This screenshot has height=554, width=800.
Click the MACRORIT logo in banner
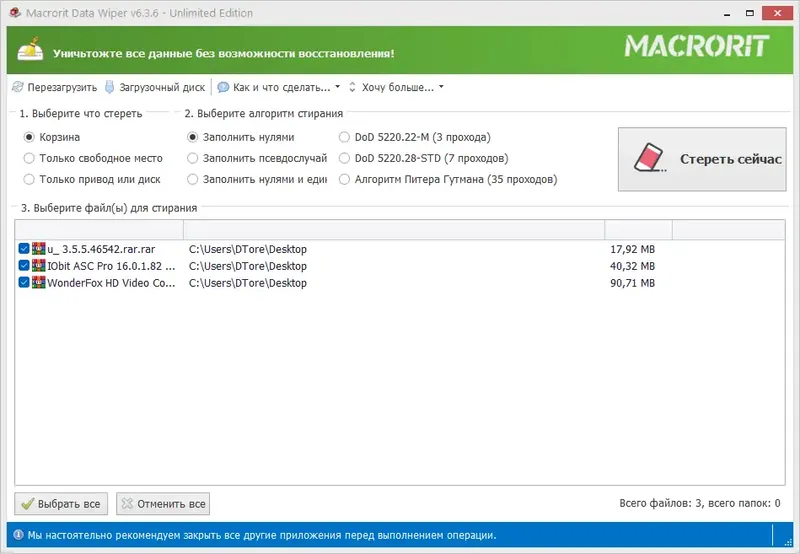click(697, 46)
